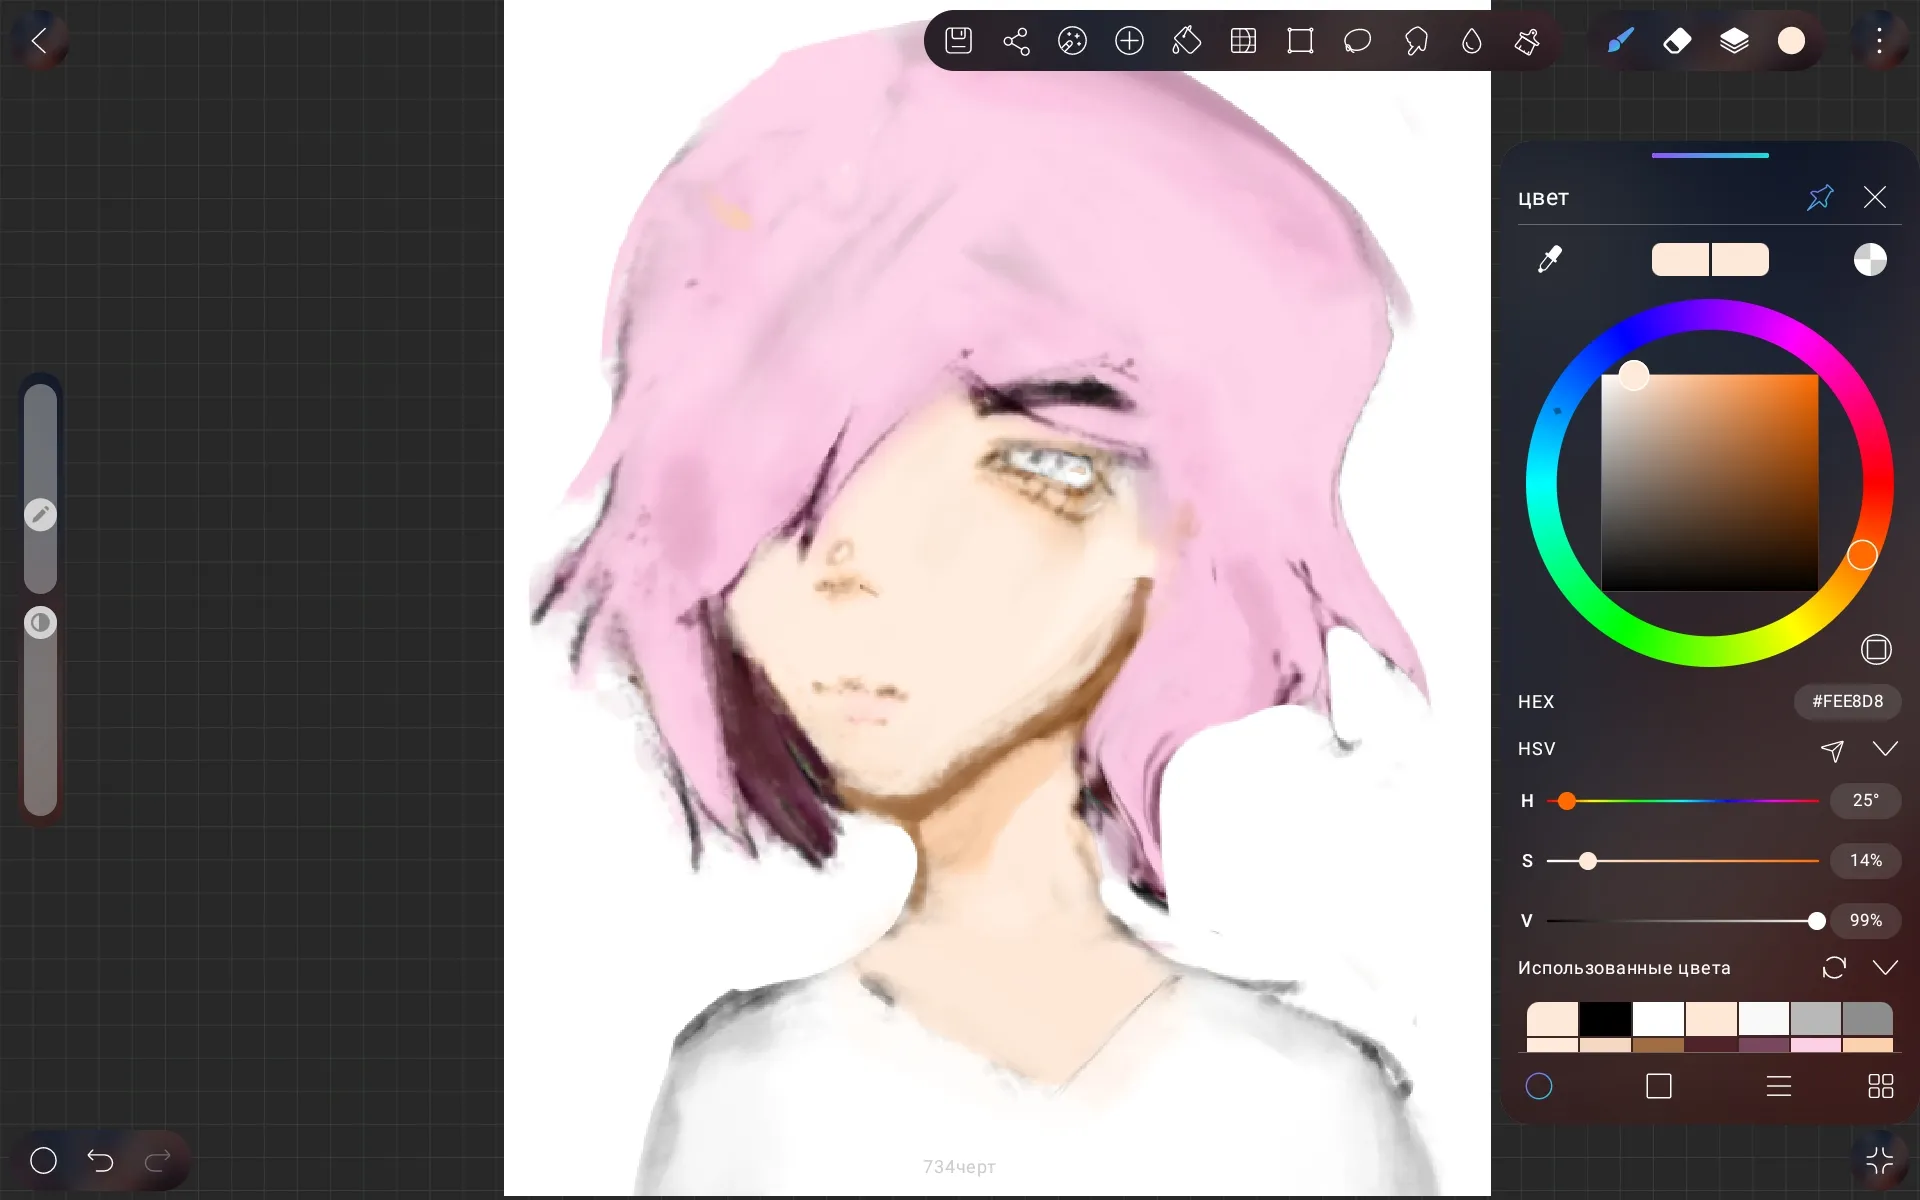Open the three-dot overflow menu

point(1880,41)
